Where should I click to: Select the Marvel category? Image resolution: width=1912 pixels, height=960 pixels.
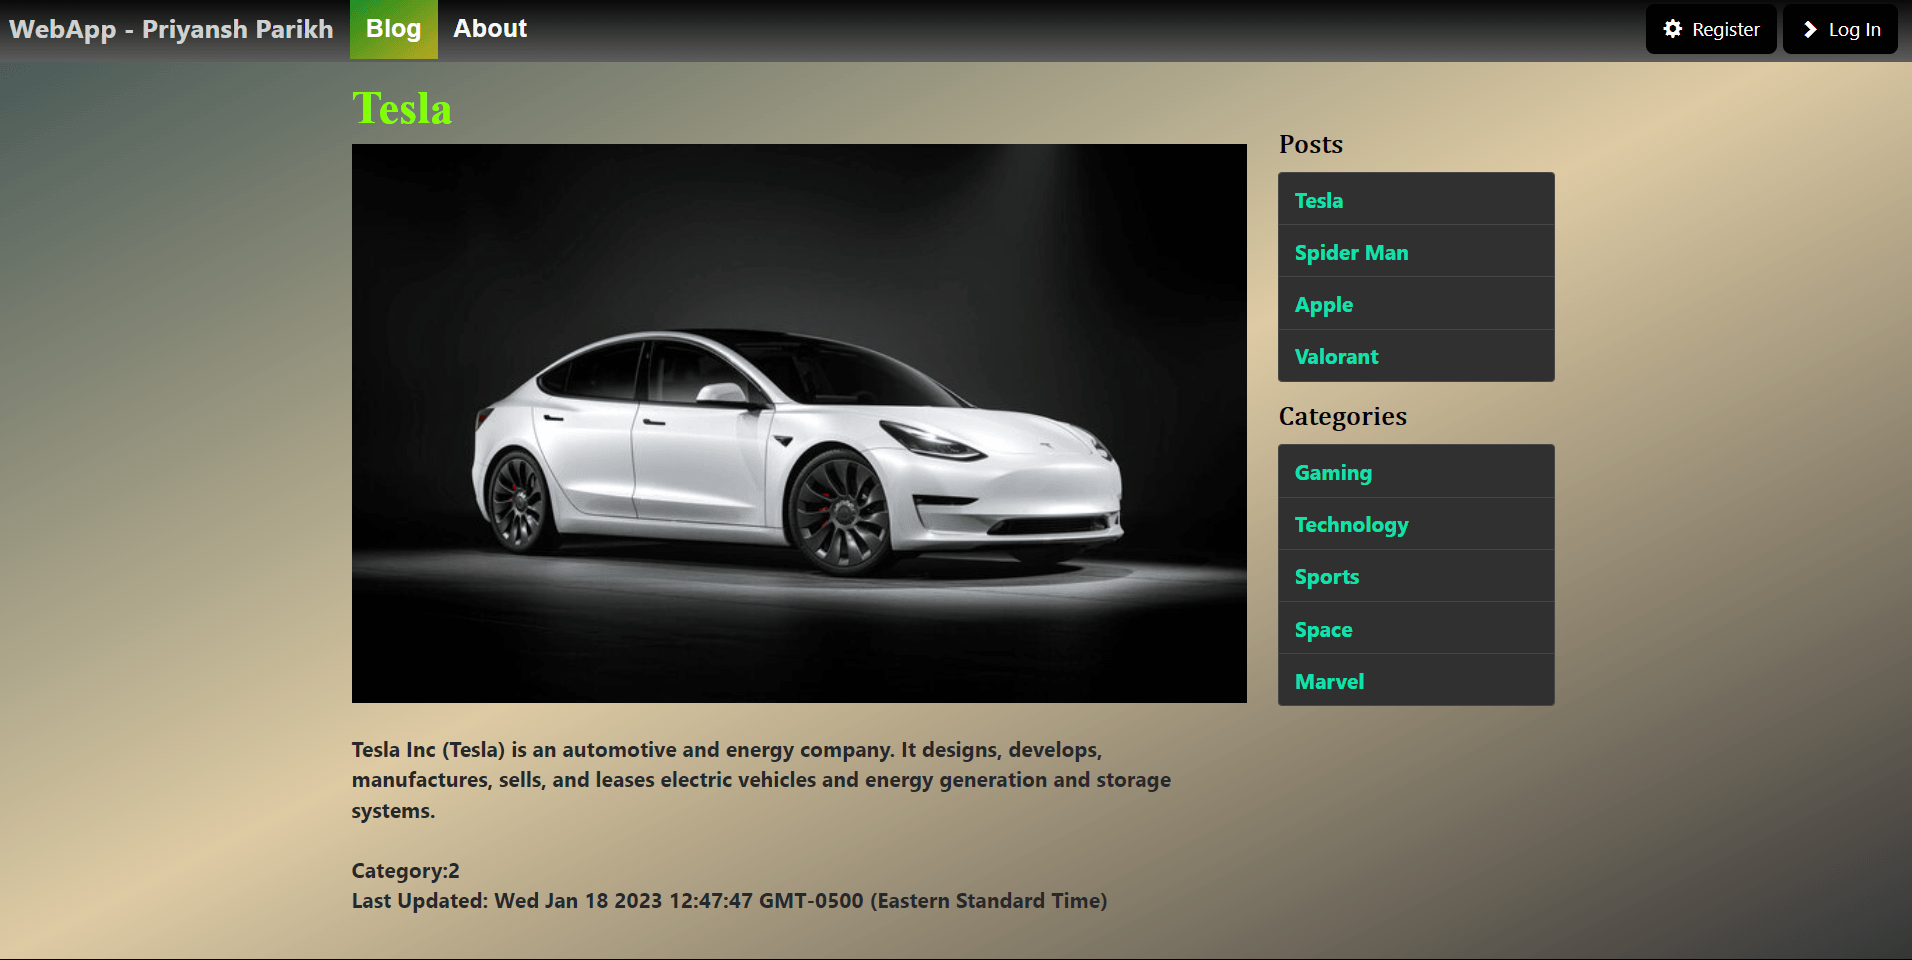(1416, 681)
